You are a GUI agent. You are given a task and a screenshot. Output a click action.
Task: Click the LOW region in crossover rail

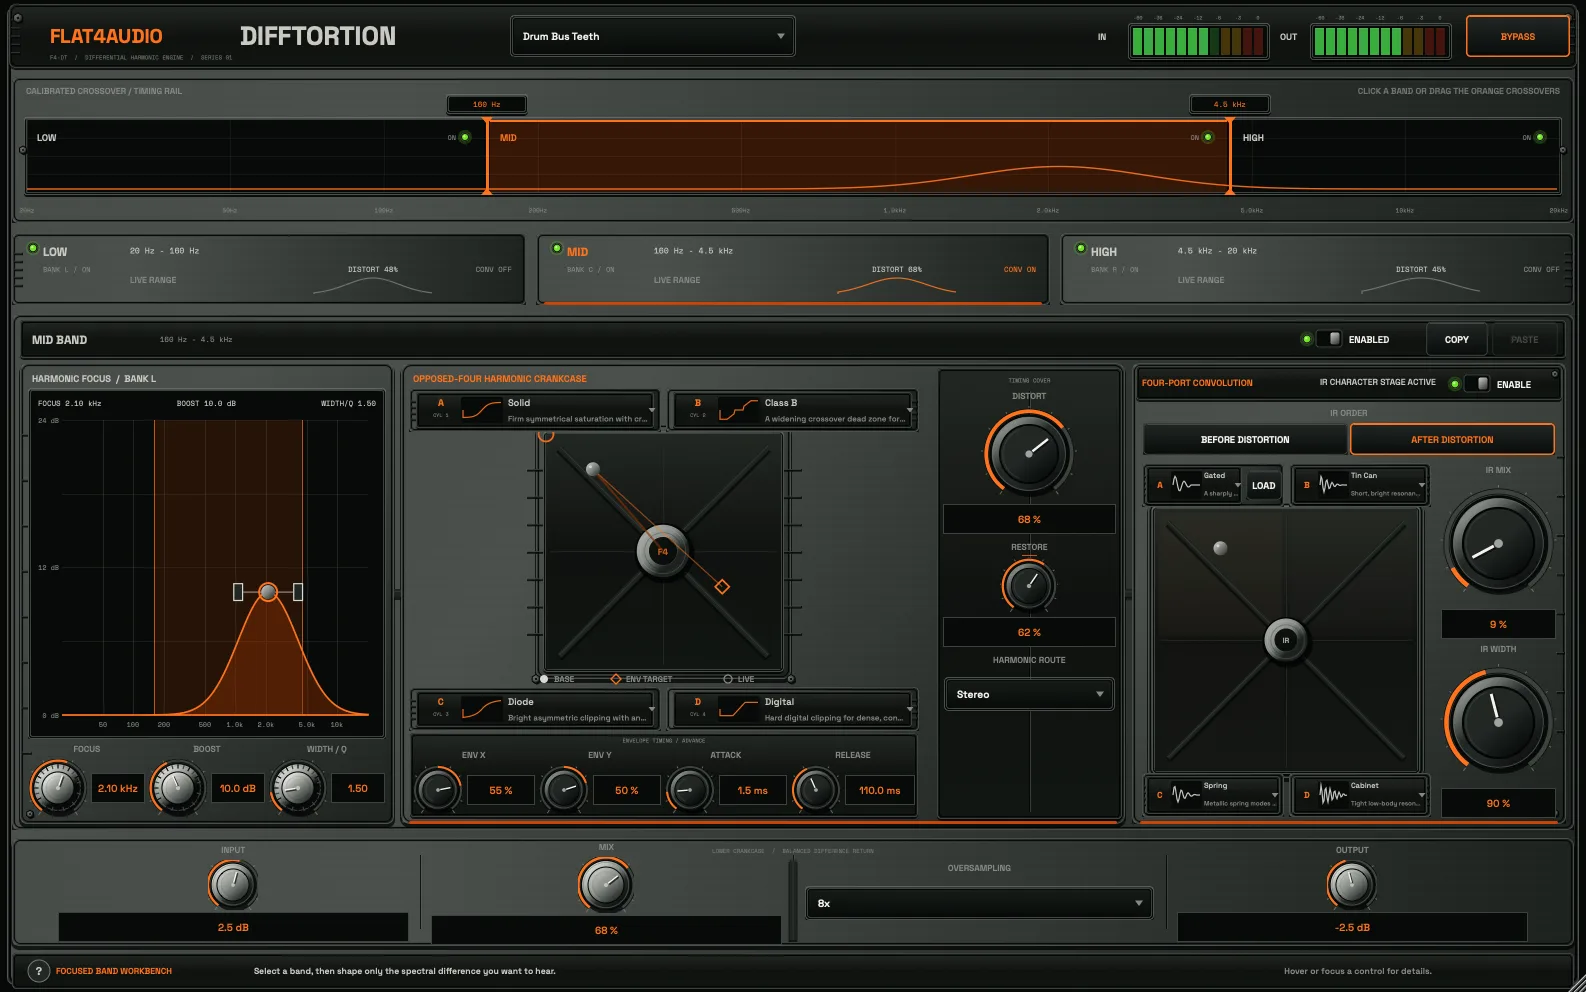tap(256, 155)
